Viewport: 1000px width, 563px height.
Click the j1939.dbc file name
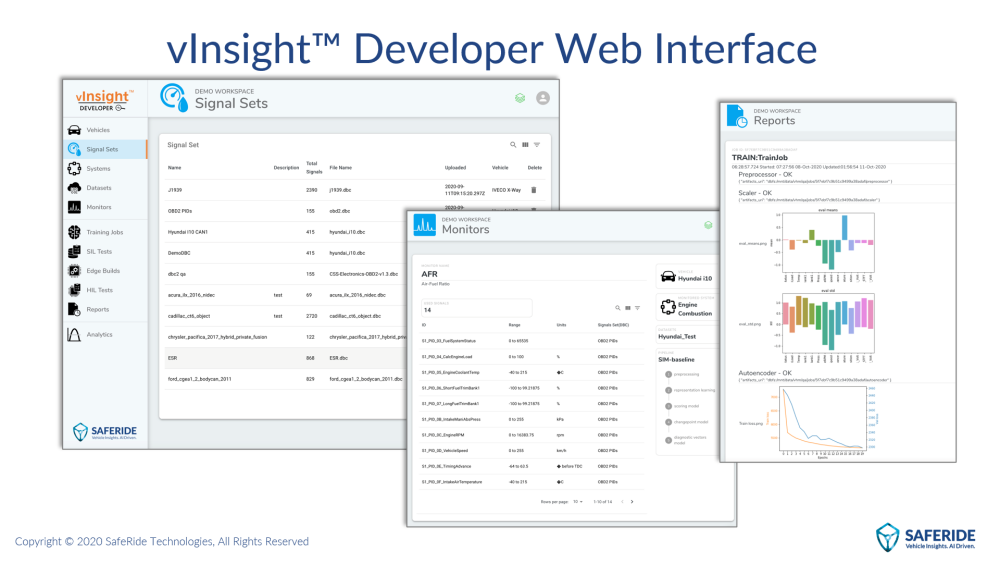click(340, 190)
